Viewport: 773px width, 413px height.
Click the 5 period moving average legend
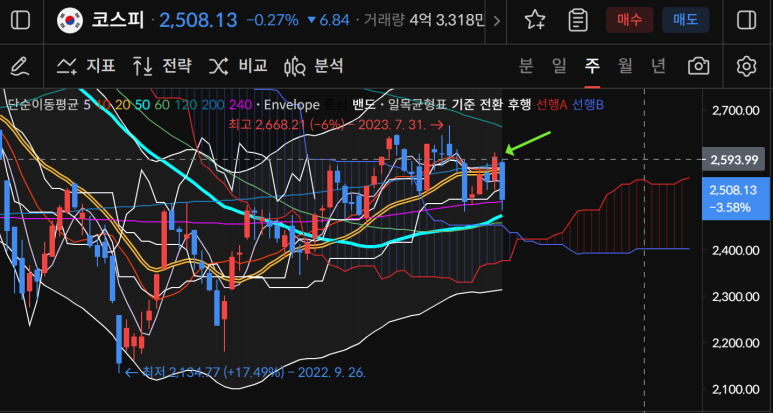[87, 104]
